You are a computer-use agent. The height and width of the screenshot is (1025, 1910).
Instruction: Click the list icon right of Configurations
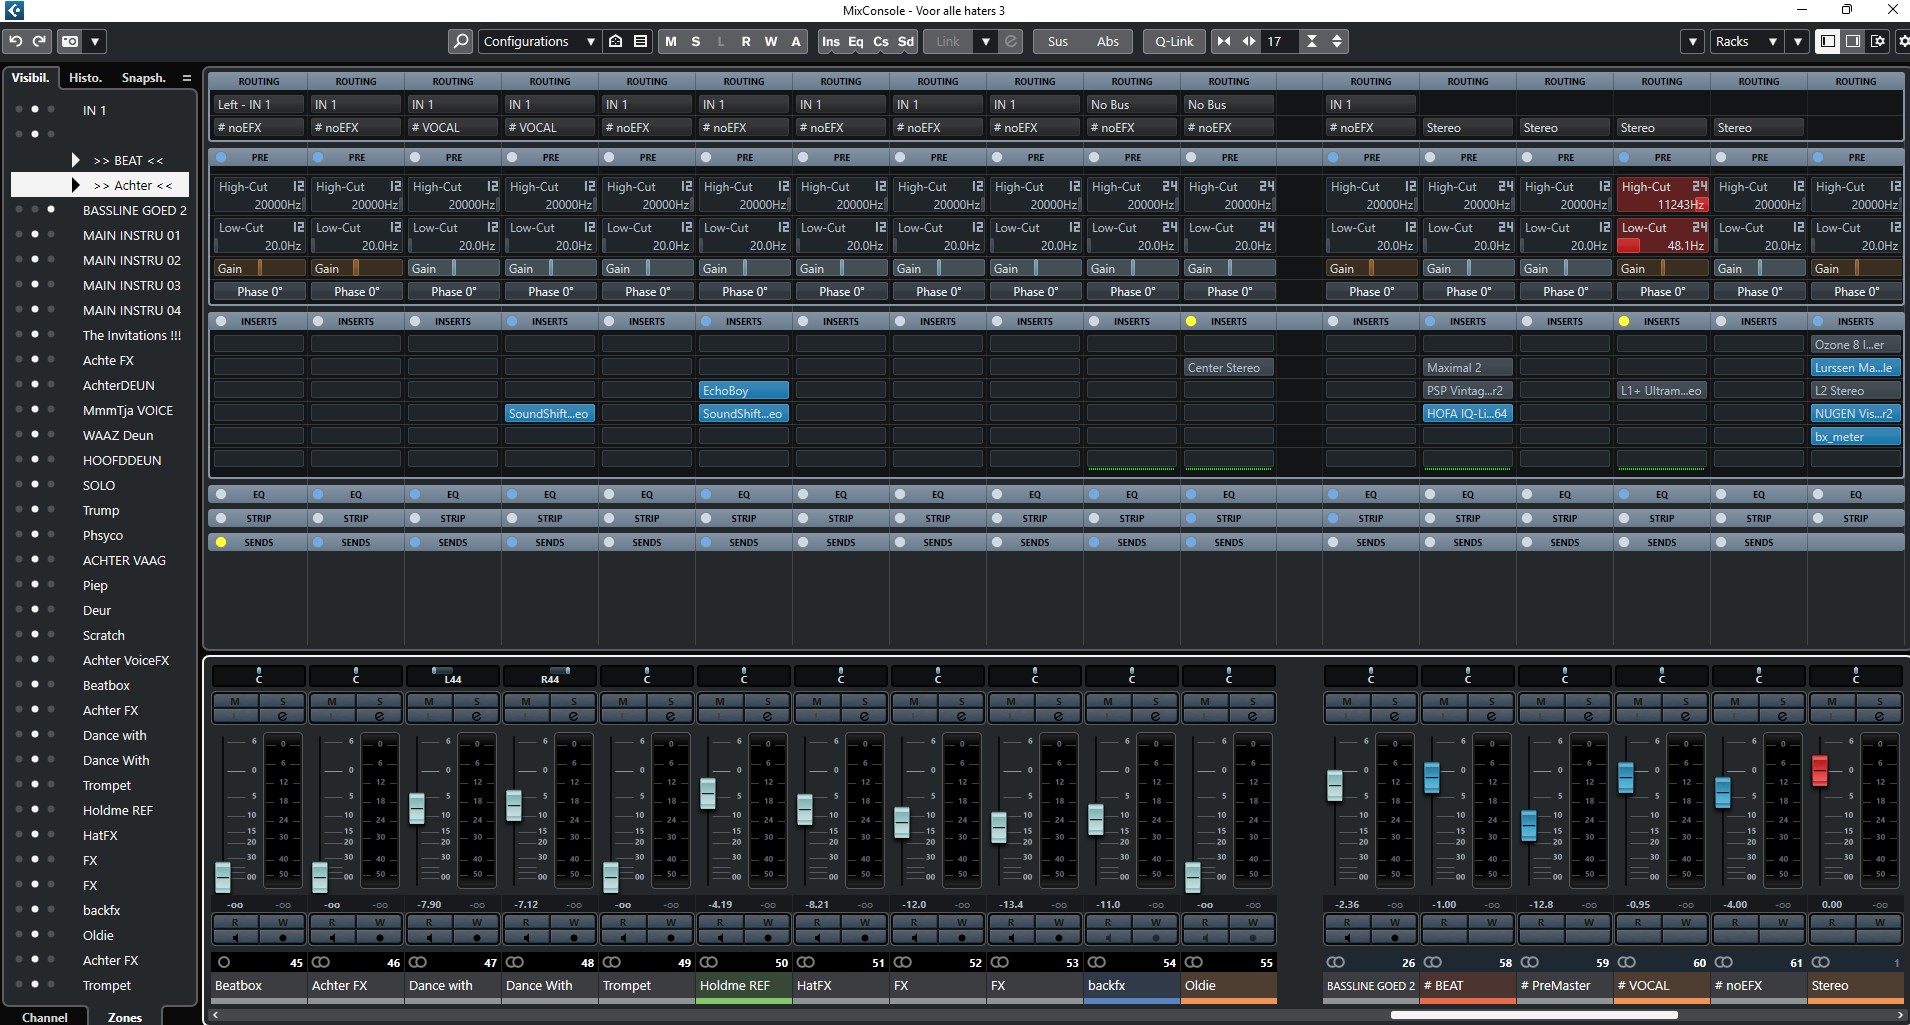[640, 41]
